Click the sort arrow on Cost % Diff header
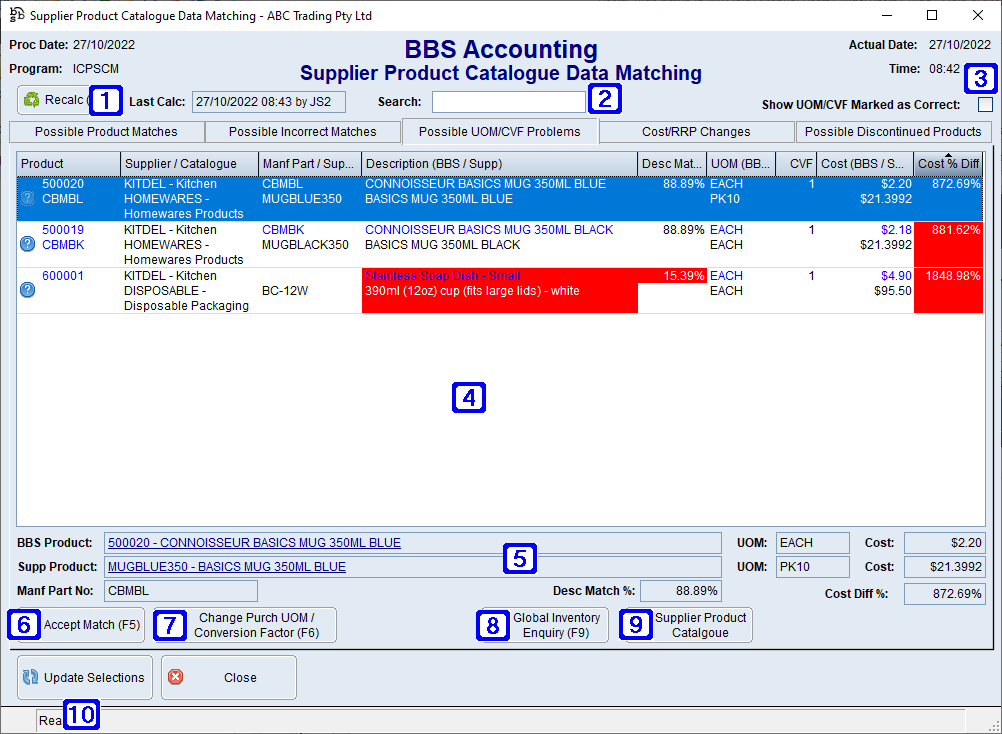 click(x=948, y=153)
